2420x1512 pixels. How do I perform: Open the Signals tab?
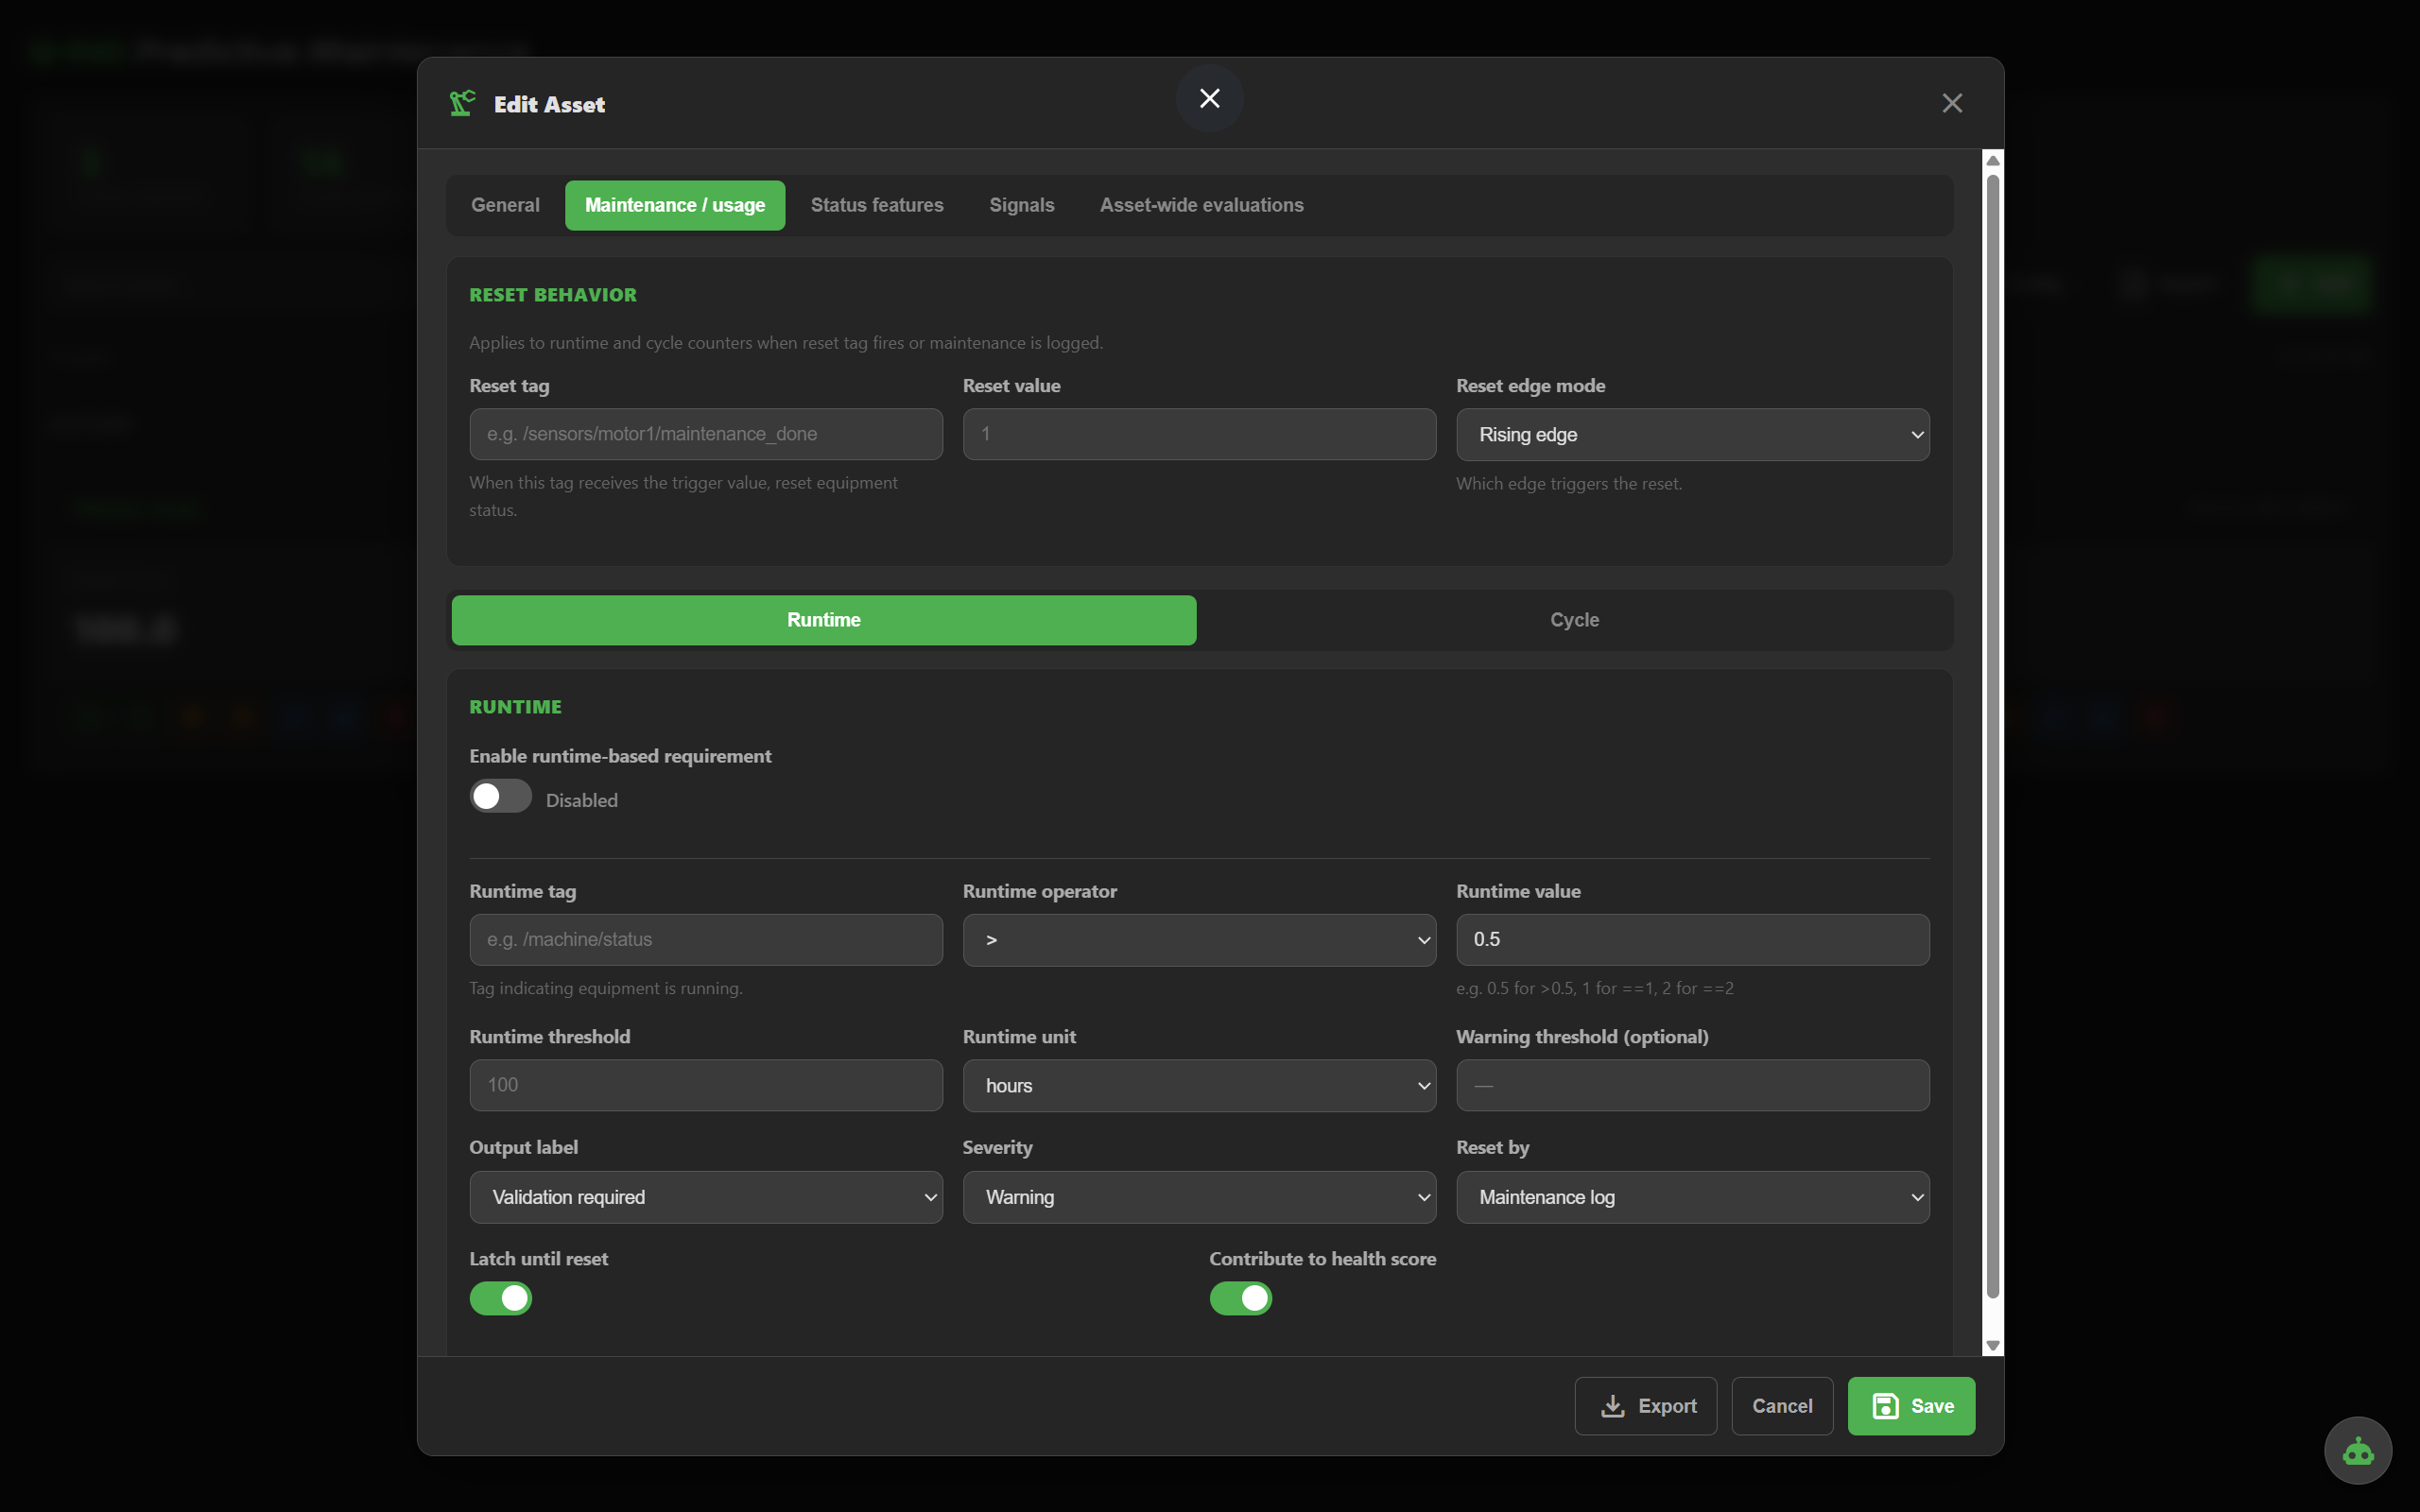[x=1021, y=205]
